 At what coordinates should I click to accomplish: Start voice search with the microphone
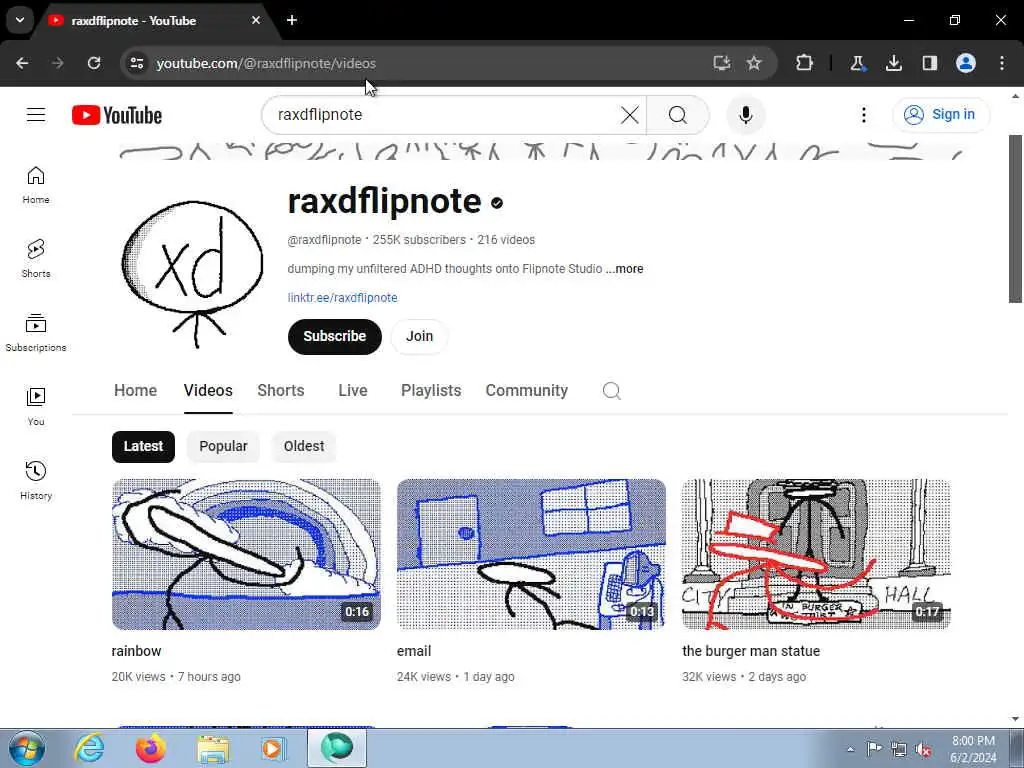(746, 115)
